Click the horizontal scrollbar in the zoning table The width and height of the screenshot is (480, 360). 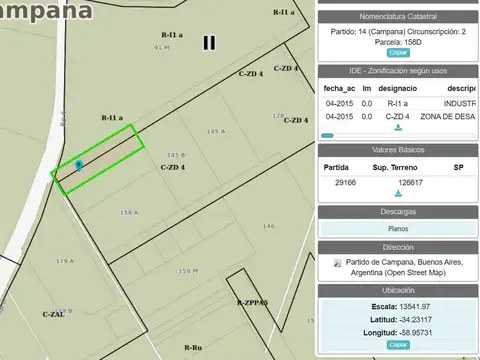click(x=327, y=135)
